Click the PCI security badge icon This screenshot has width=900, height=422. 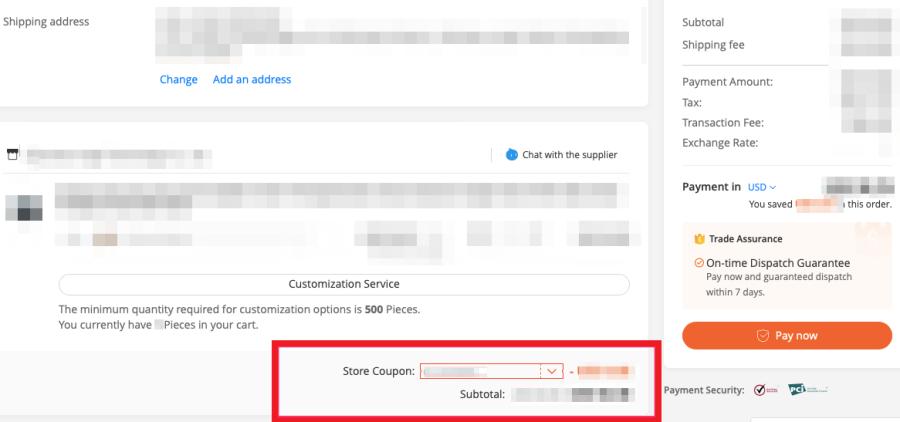[x=797, y=389]
